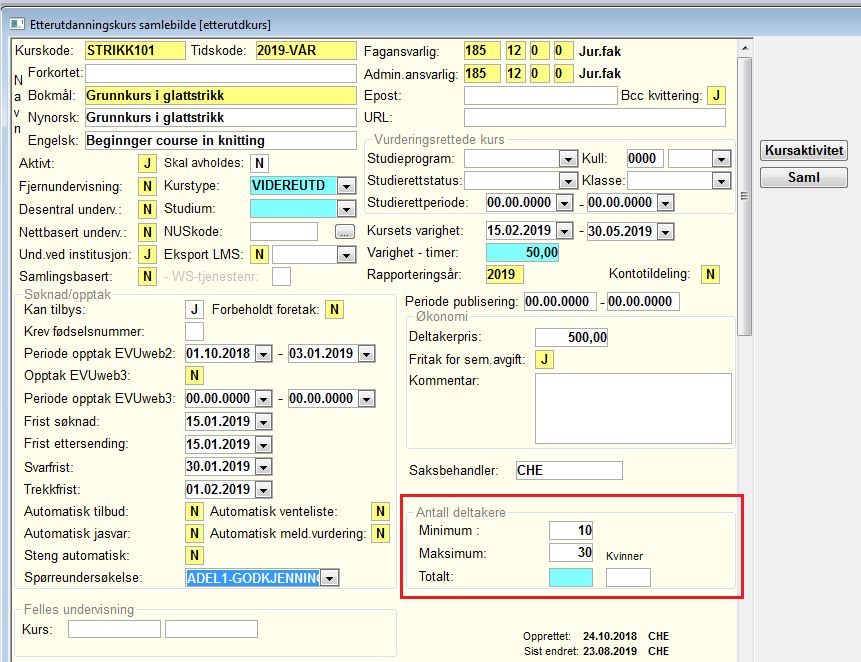Click the Kurskode field STRIKK101
The image size is (861, 662).
pyautogui.click(x=136, y=51)
